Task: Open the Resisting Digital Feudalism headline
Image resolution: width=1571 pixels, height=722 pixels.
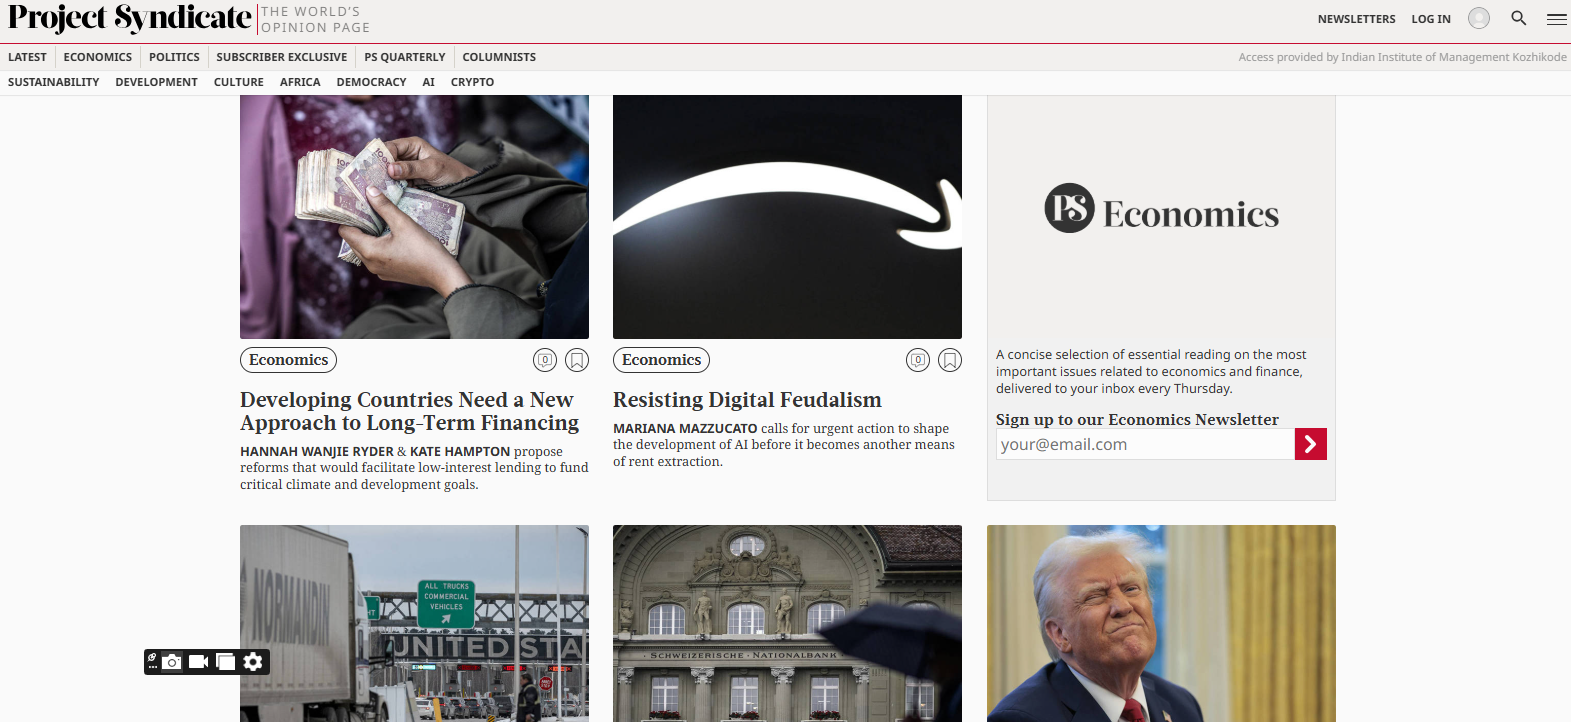Action: coord(747,400)
